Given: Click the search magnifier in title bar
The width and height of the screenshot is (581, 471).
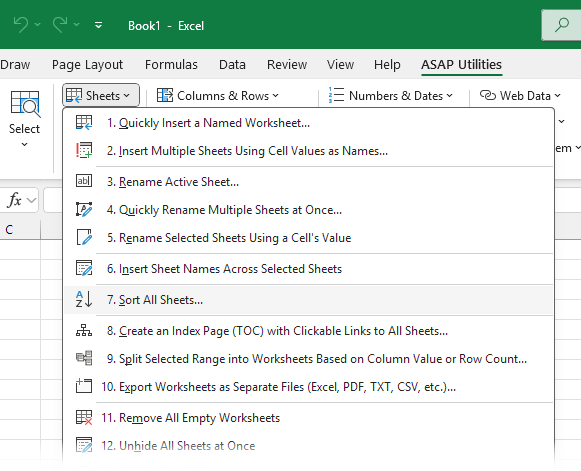Looking at the screenshot, I should 562,25.
